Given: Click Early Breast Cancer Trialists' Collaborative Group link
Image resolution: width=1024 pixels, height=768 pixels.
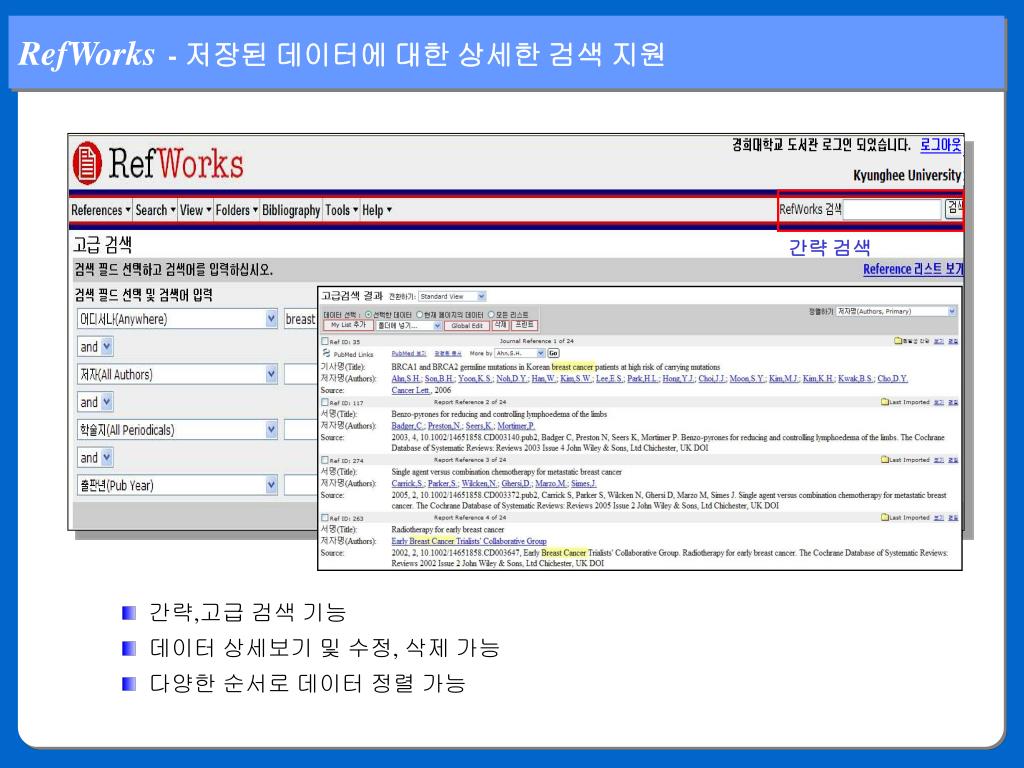Looking at the screenshot, I should tap(469, 541).
